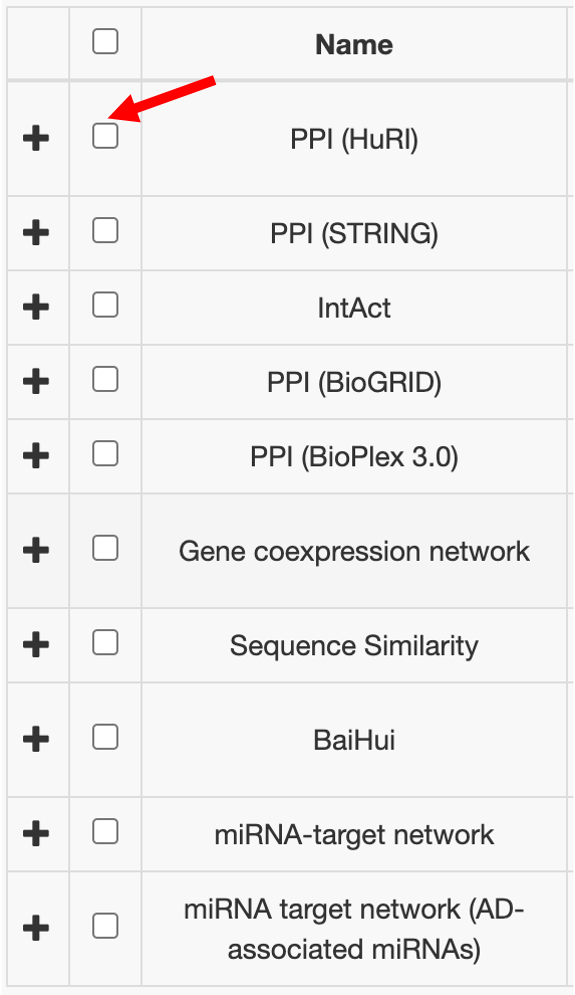Viewport: 575px width, 995px height.
Task: Click plus icon for miRNA-target network
Action: (36, 833)
